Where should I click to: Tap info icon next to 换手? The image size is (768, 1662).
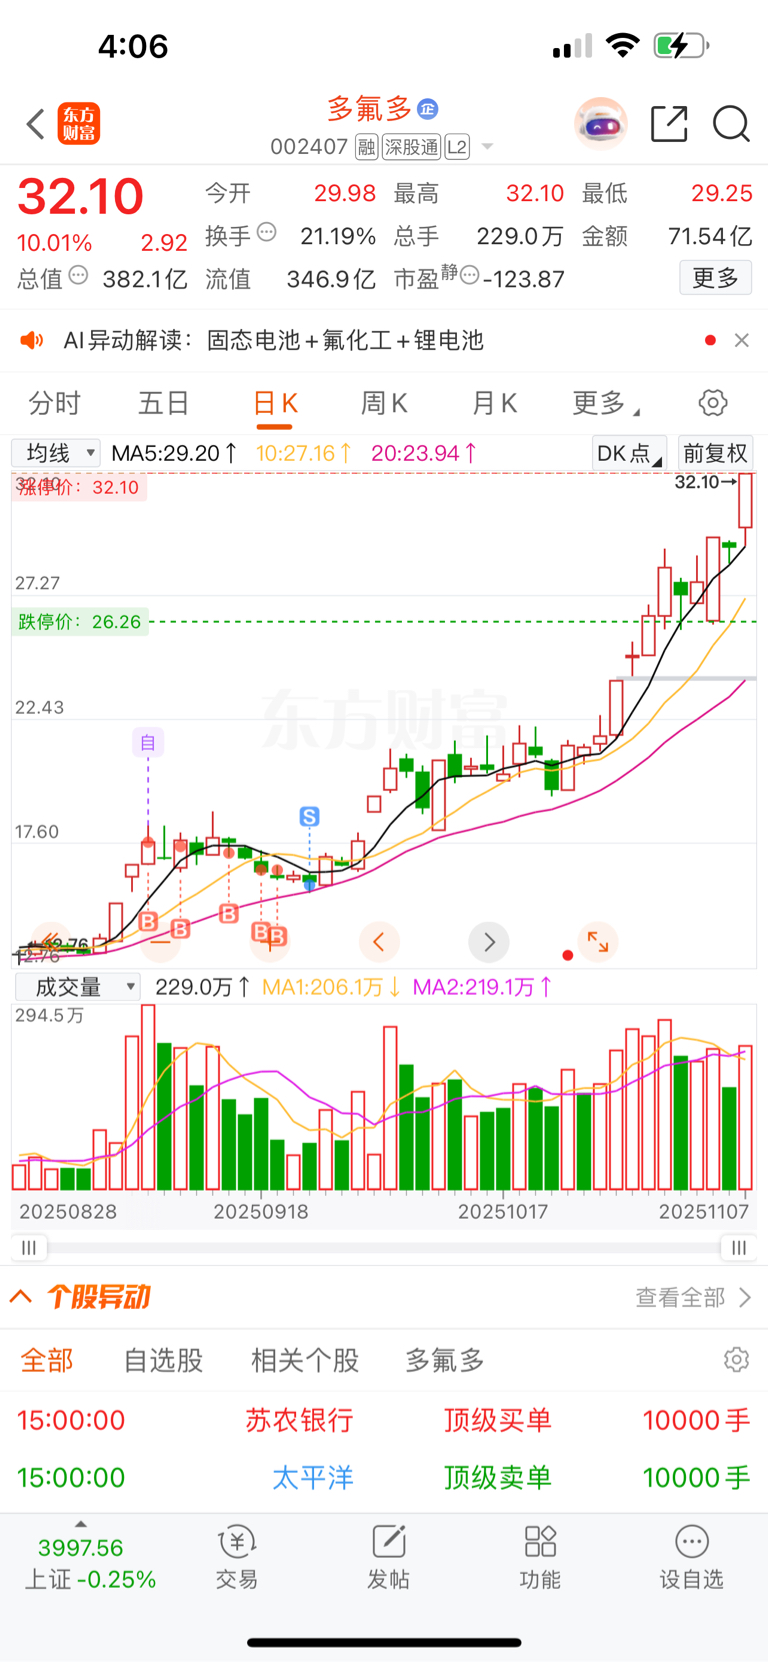click(x=266, y=232)
